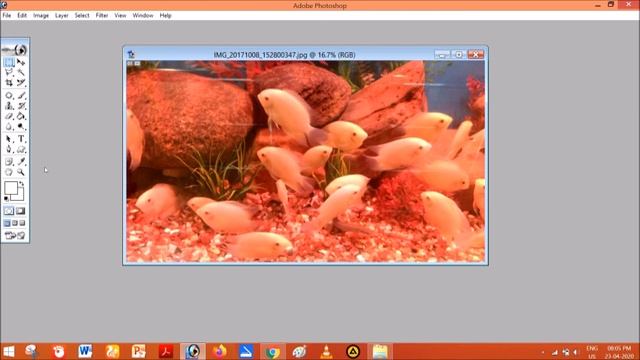Choose the Blur tool
Screen dimensions: 640x360
tap(9, 127)
